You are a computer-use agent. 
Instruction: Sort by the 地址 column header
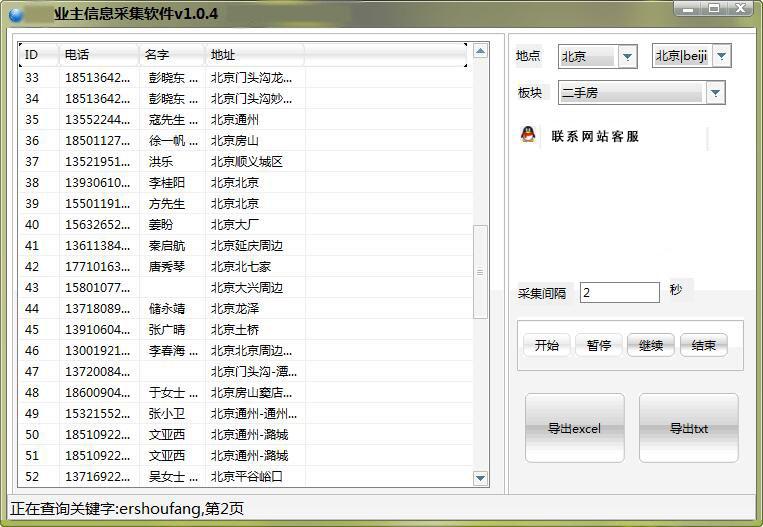click(255, 55)
